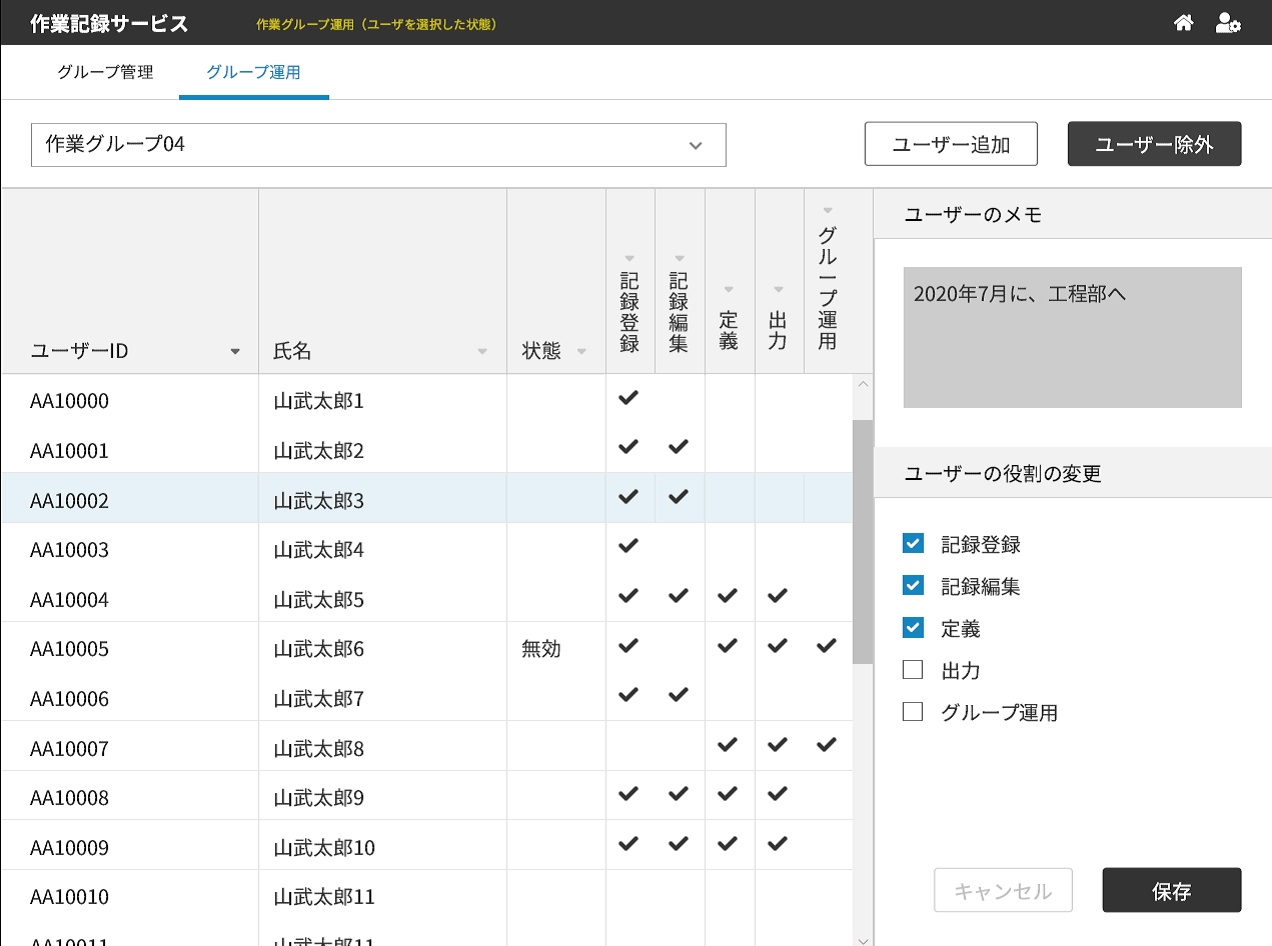This screenshot has width=1272, height=946.
Task: Click 記録編集 checkmark for AA10006
Action: [678, 694]
